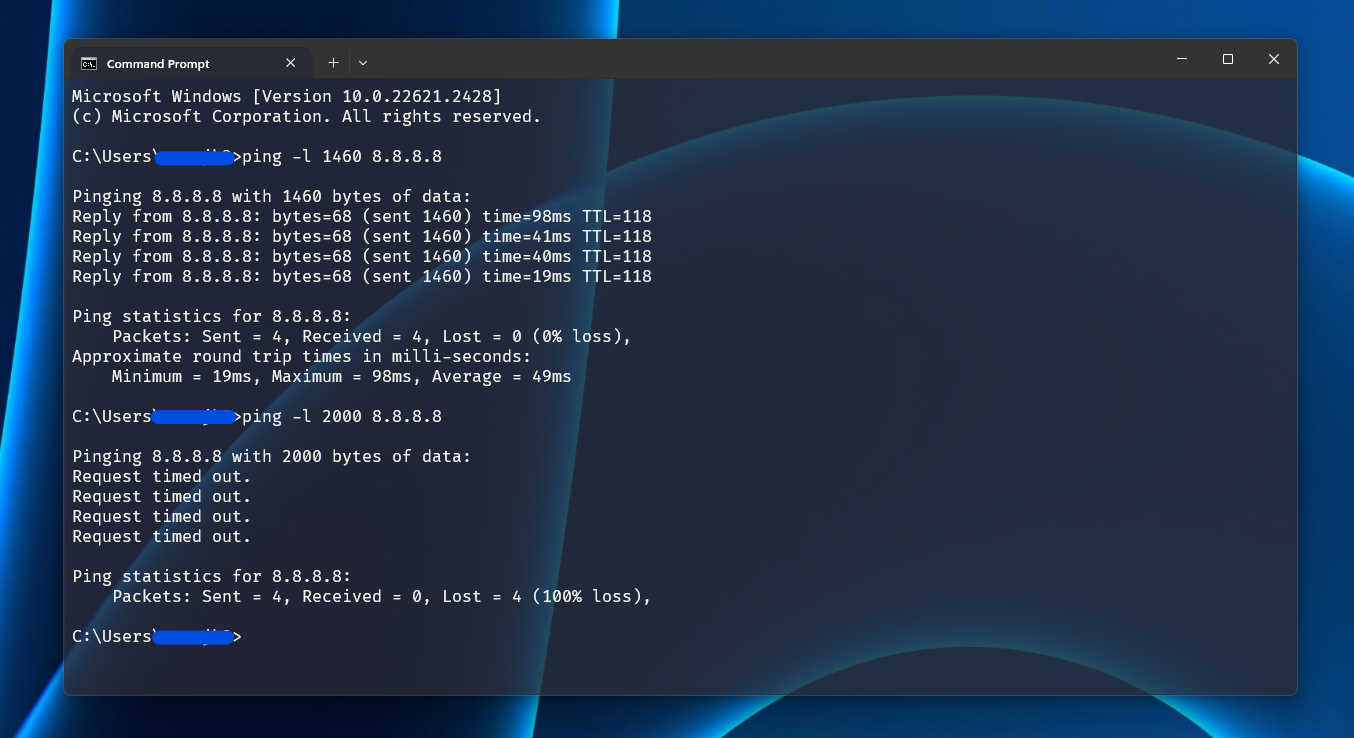Click the terminal title bar empty area
1354x738 pixels.
(x=750, y=59)
